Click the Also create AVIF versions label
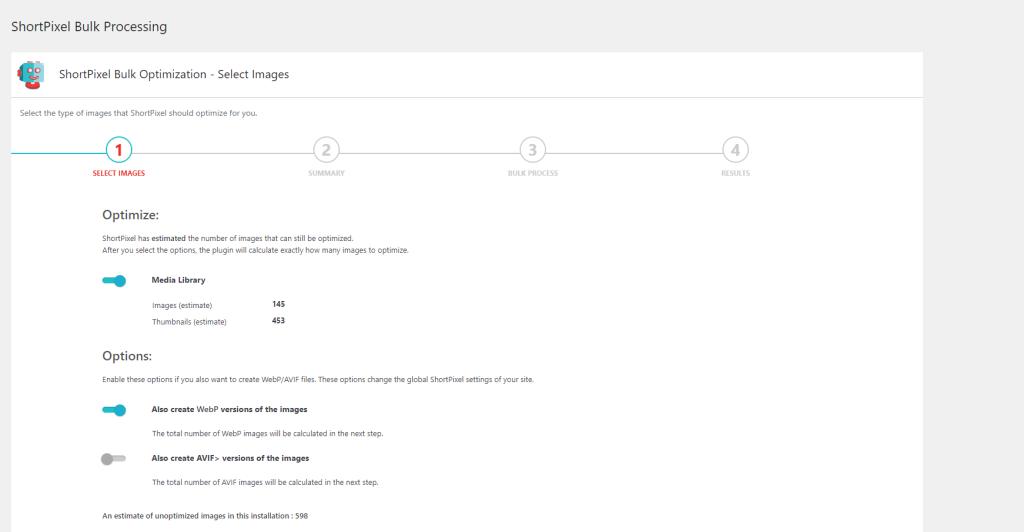The width and height of the screenshot is (1024, 532). (x=231, y=458)
